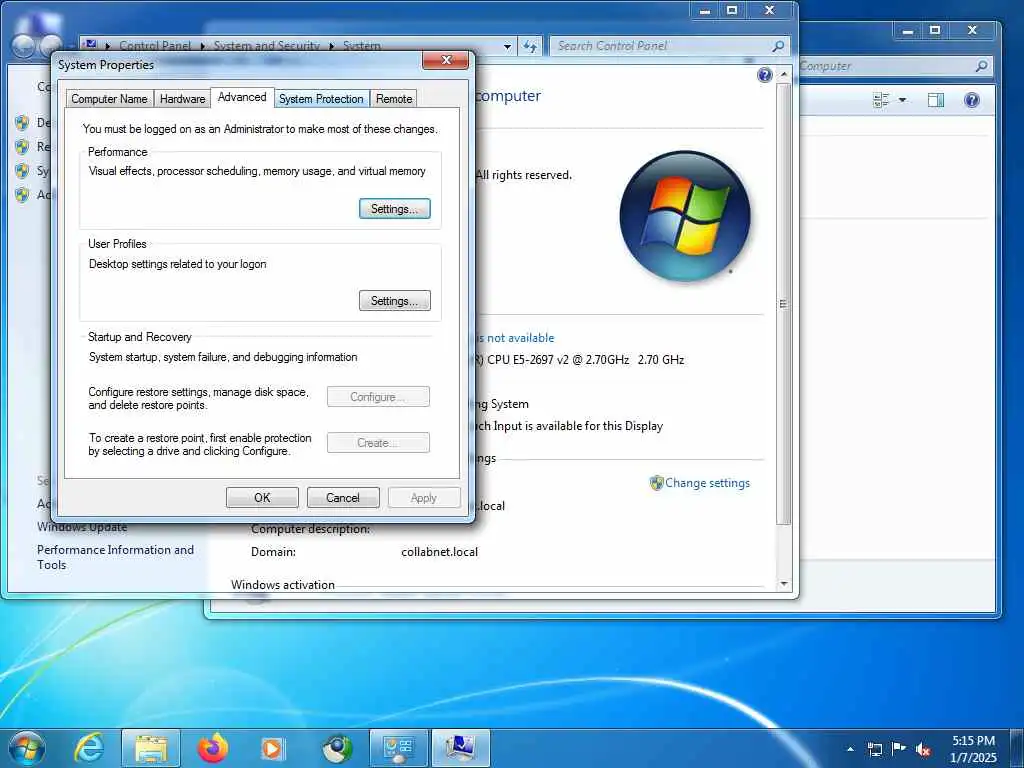The image size is (1024, 768).
Task: Open the Remote tab
Action: [394, 99]
